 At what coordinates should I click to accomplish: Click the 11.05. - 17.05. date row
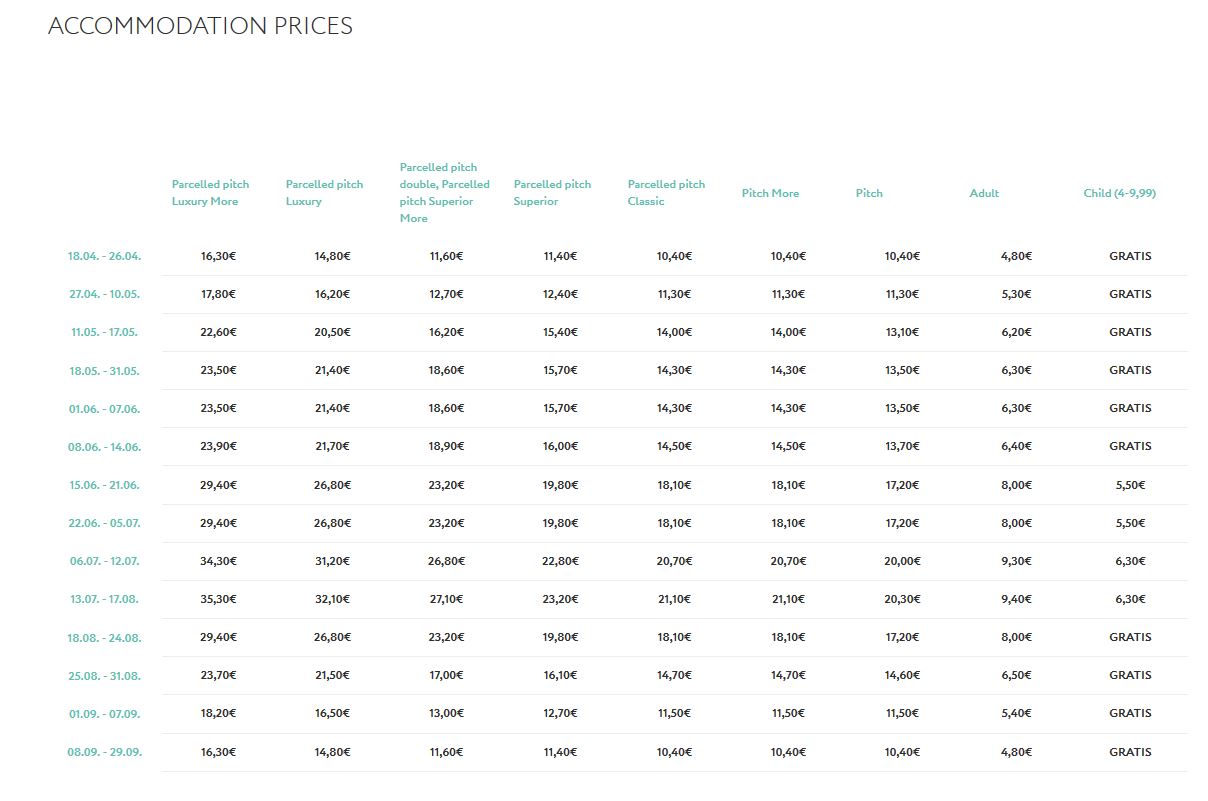point(104,332)
